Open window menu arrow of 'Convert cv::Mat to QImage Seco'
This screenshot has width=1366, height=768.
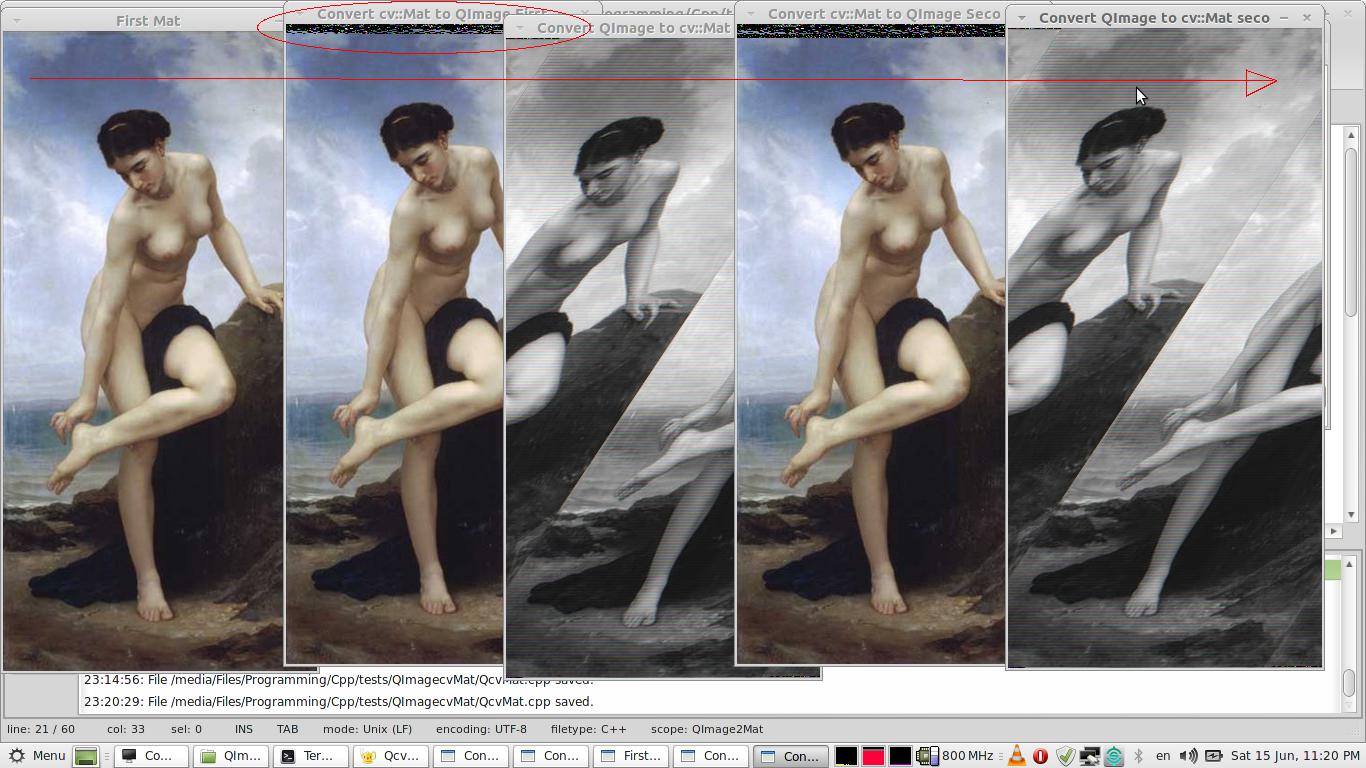click(x=750, y=14)
